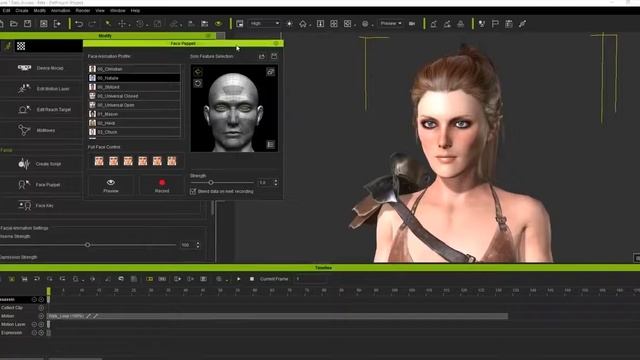Image resolution: width=640 pixels, height=360 pixels.
Task: Click the Current Frame input field
Action: (x=310, y=279)
